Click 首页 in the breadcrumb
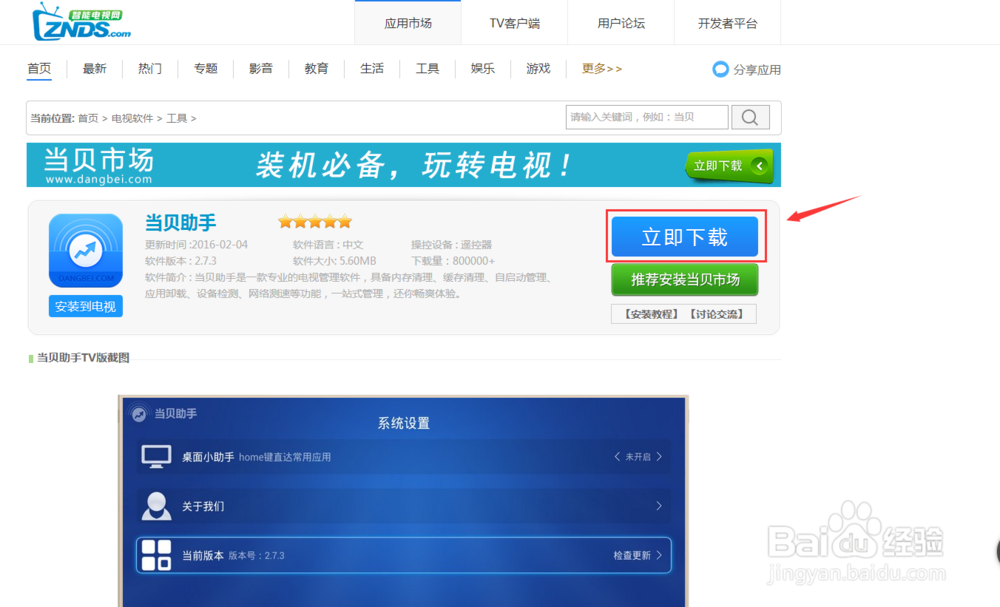Screen dimensions: 1000x607 tap(88, 119)
